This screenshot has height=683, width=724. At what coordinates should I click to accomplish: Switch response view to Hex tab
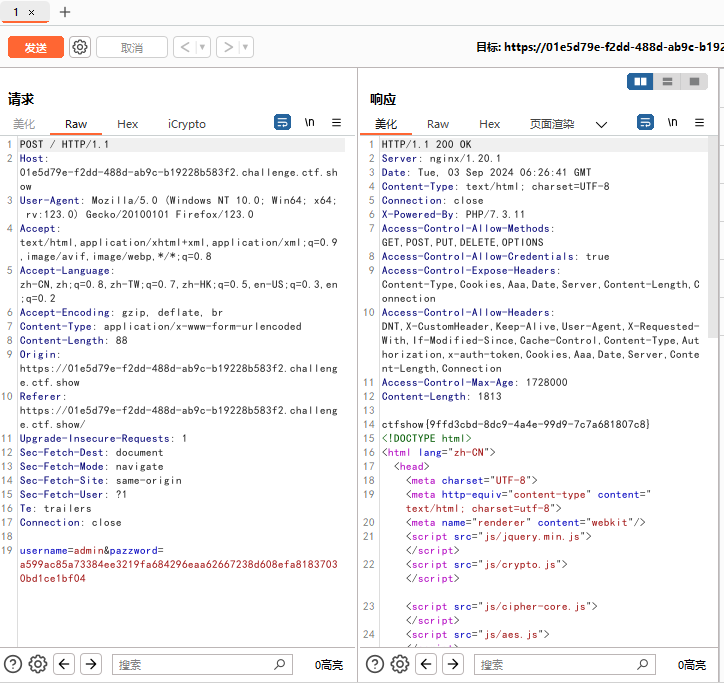[489, 124]
